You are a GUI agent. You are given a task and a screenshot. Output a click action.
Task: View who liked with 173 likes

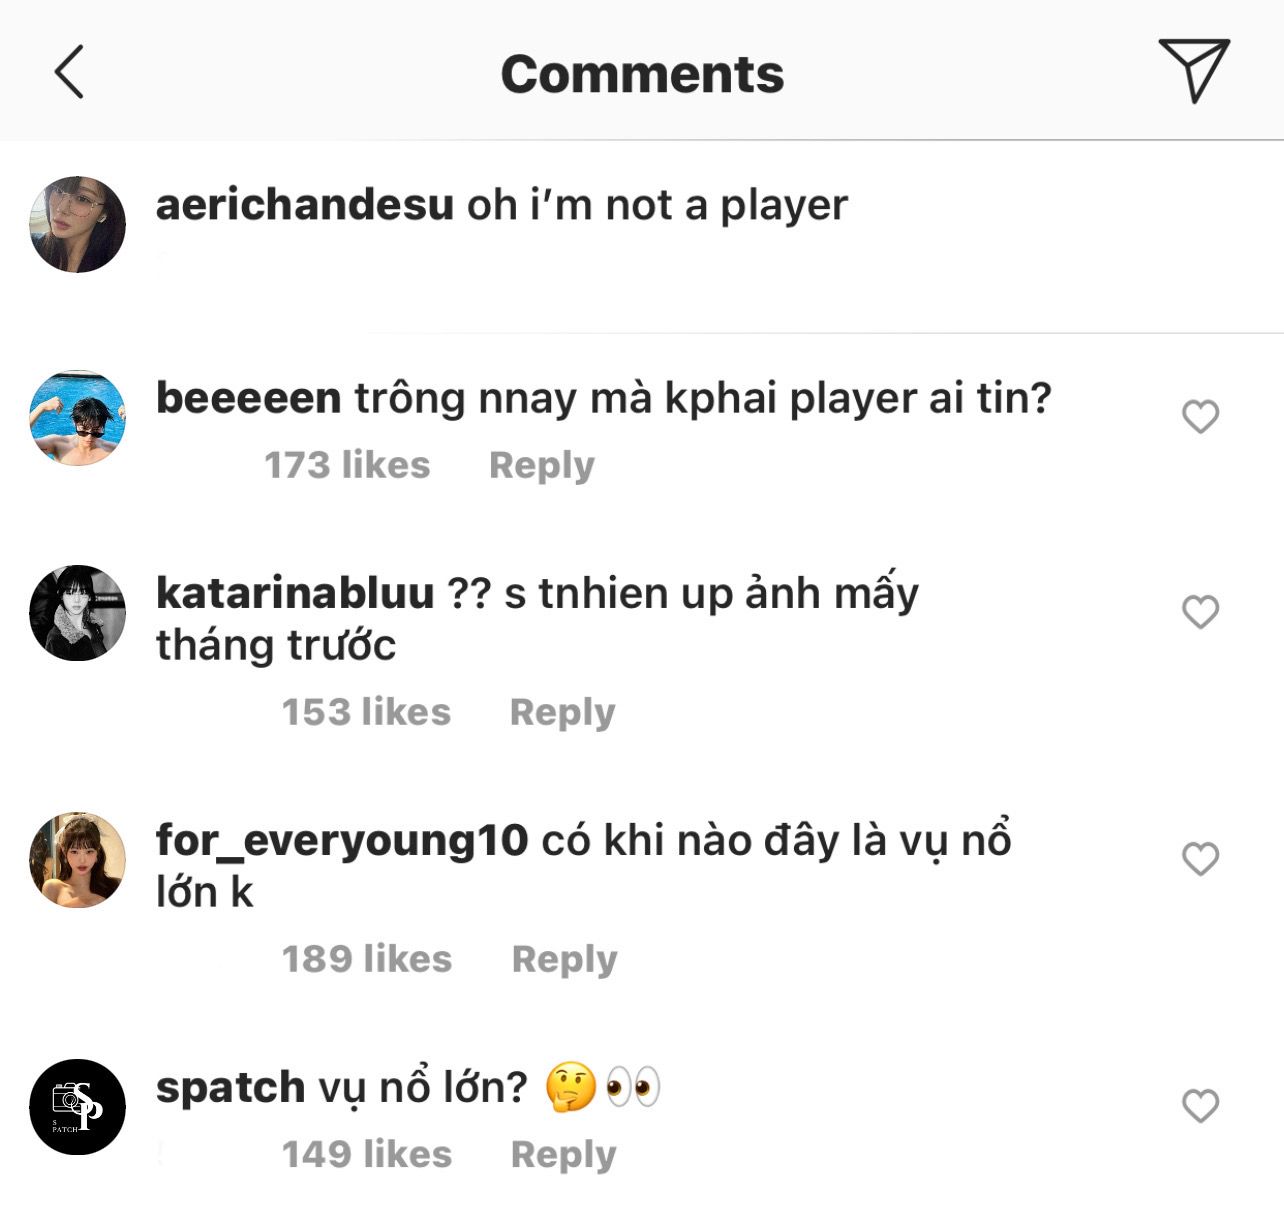click(x=347, y=466)
